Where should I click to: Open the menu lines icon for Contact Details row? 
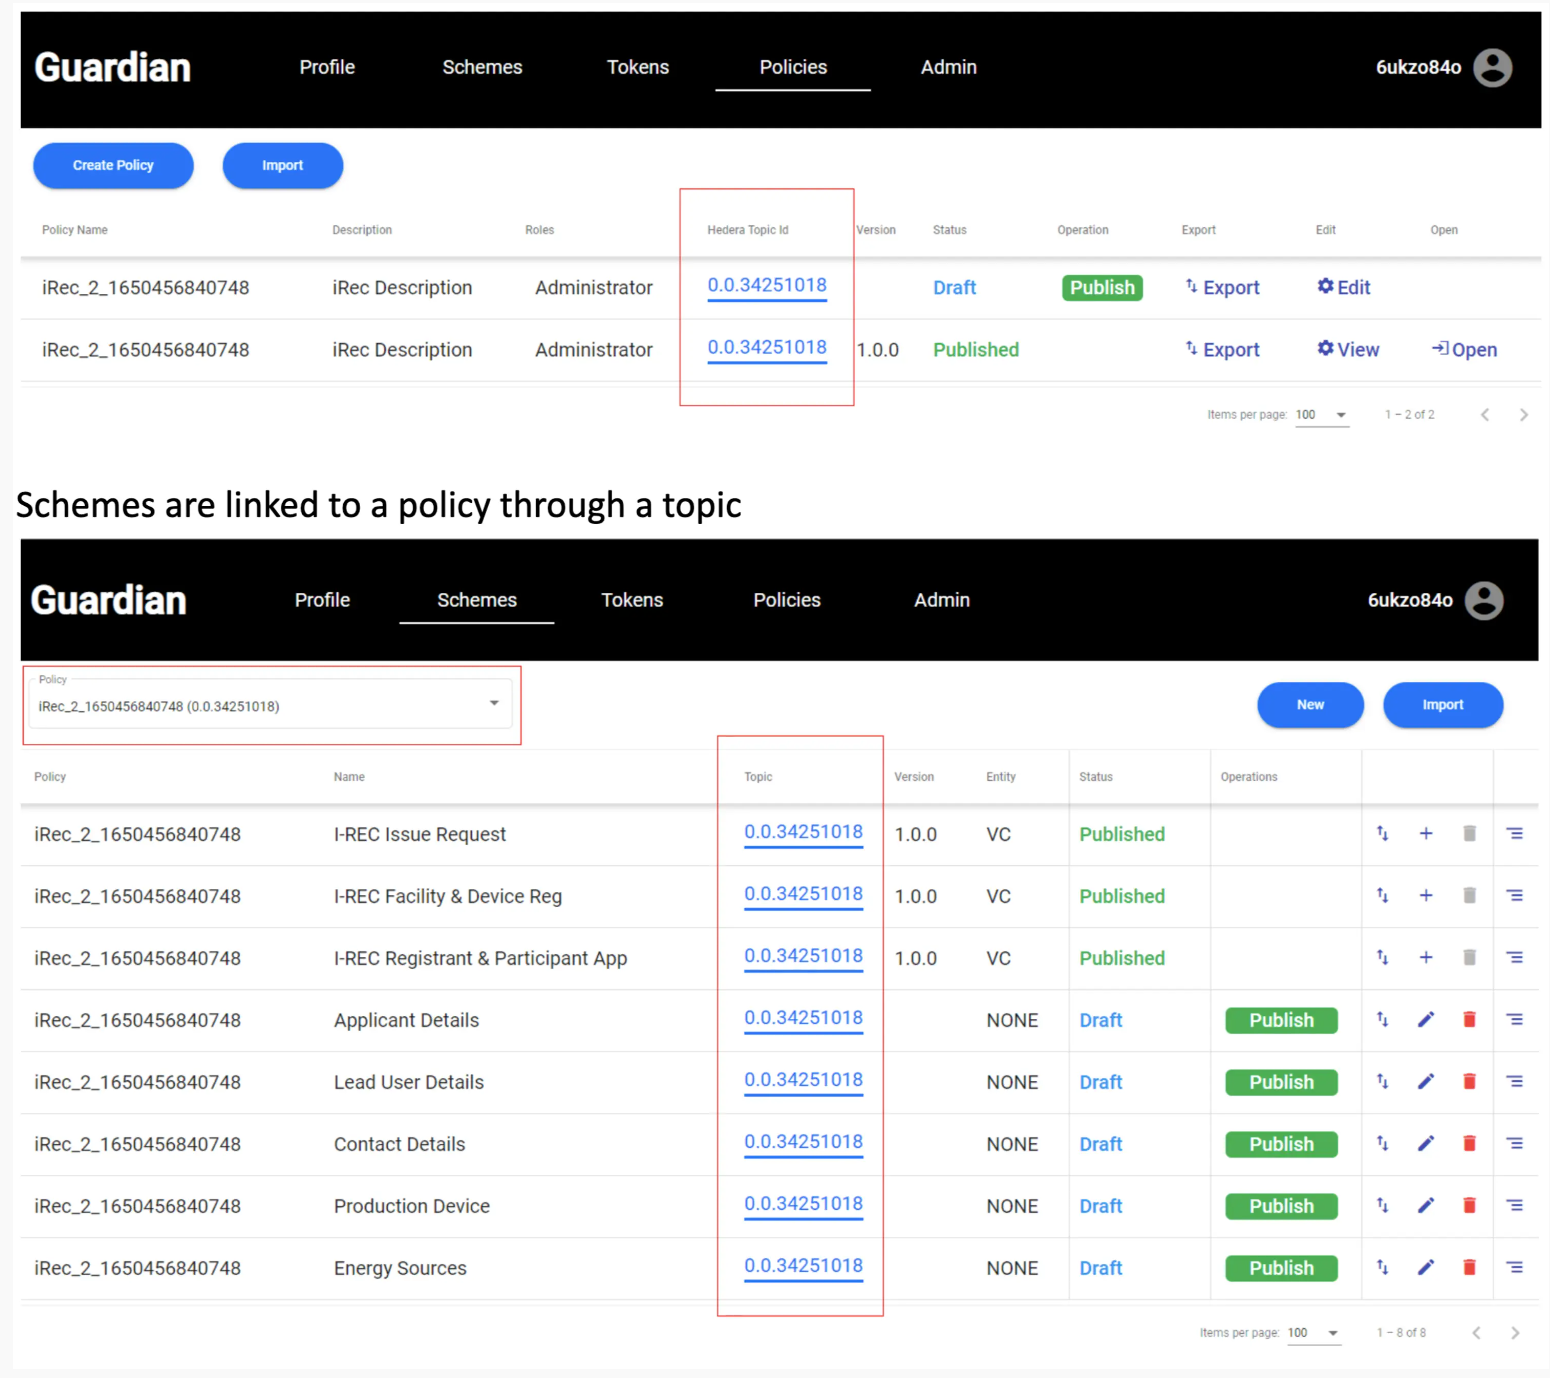(x=1514, y=1143)
